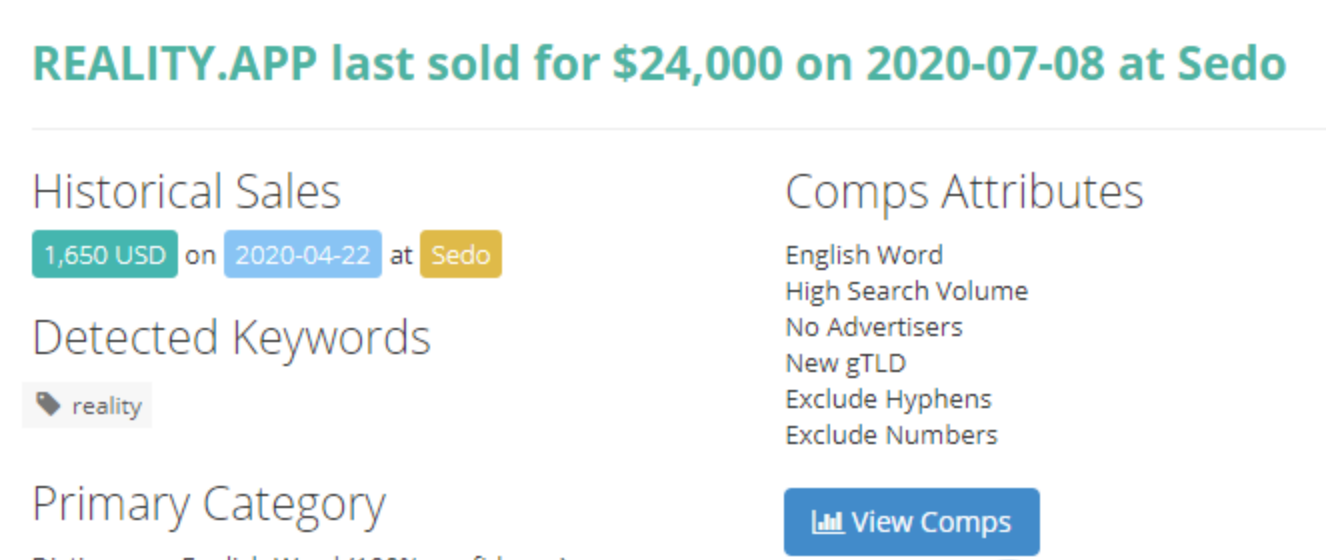Image resolution: width=1326 pixels, height=560 pixels.
Task: Click the 2020-04-22 date badge
Action: tap(302, 255)
